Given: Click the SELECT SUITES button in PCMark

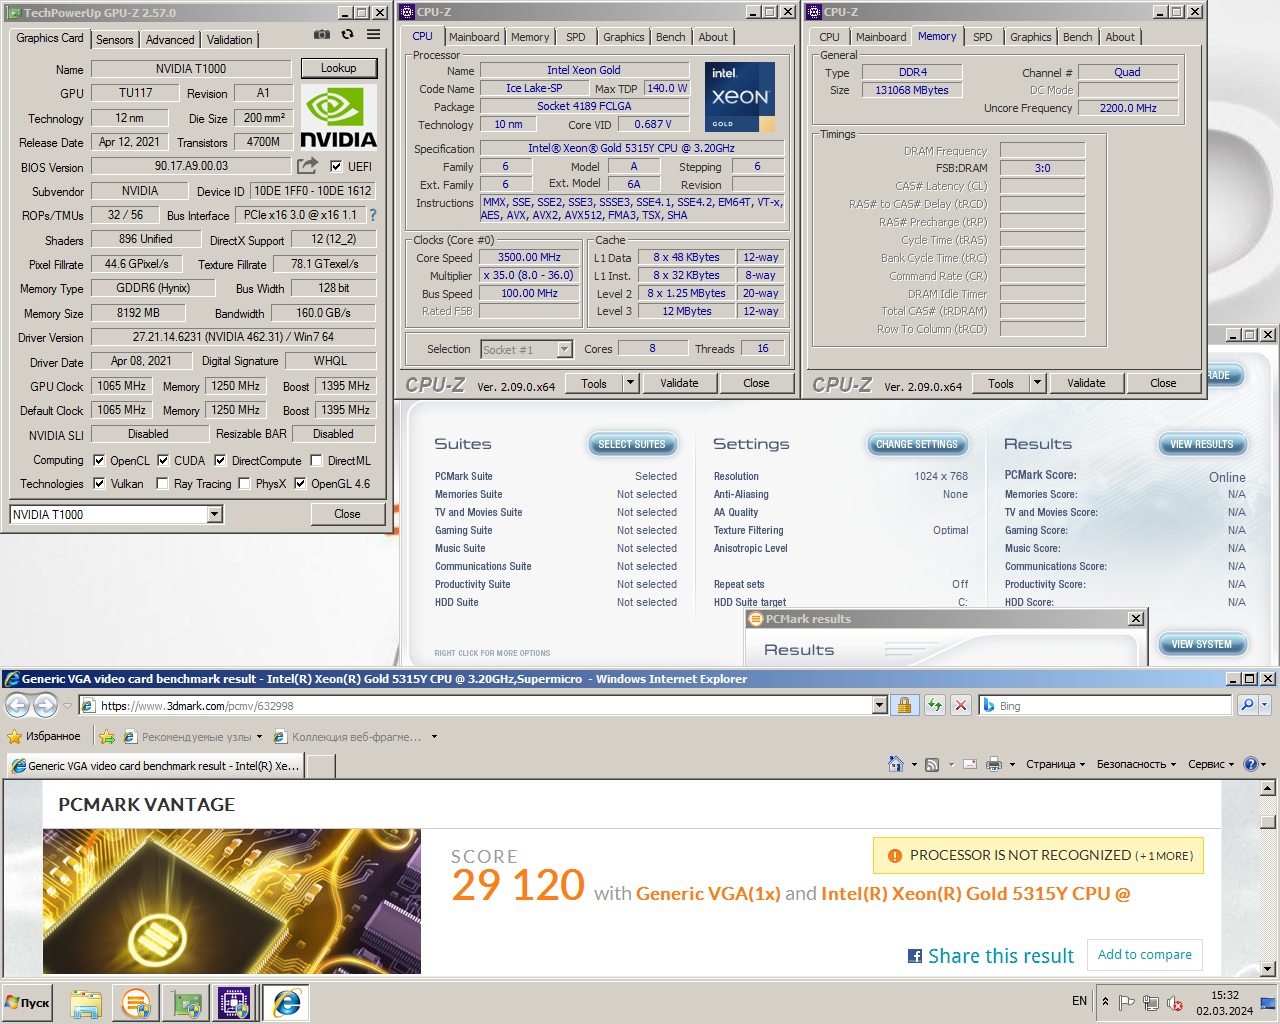Looking at the screenshot, I should pyautogui.click(x=632, y=444).
